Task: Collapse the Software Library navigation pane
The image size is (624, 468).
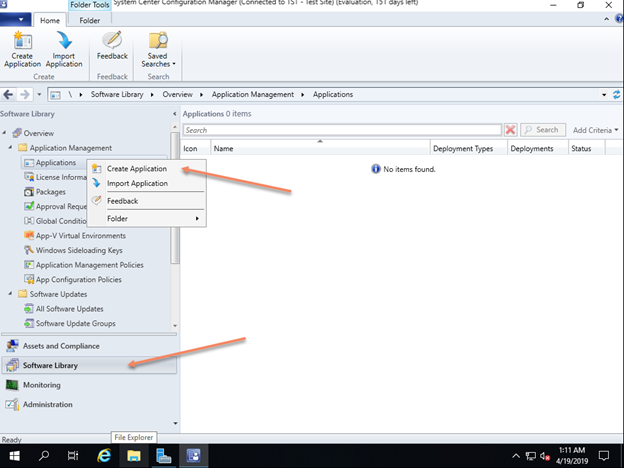Action: tap(175, 114)
